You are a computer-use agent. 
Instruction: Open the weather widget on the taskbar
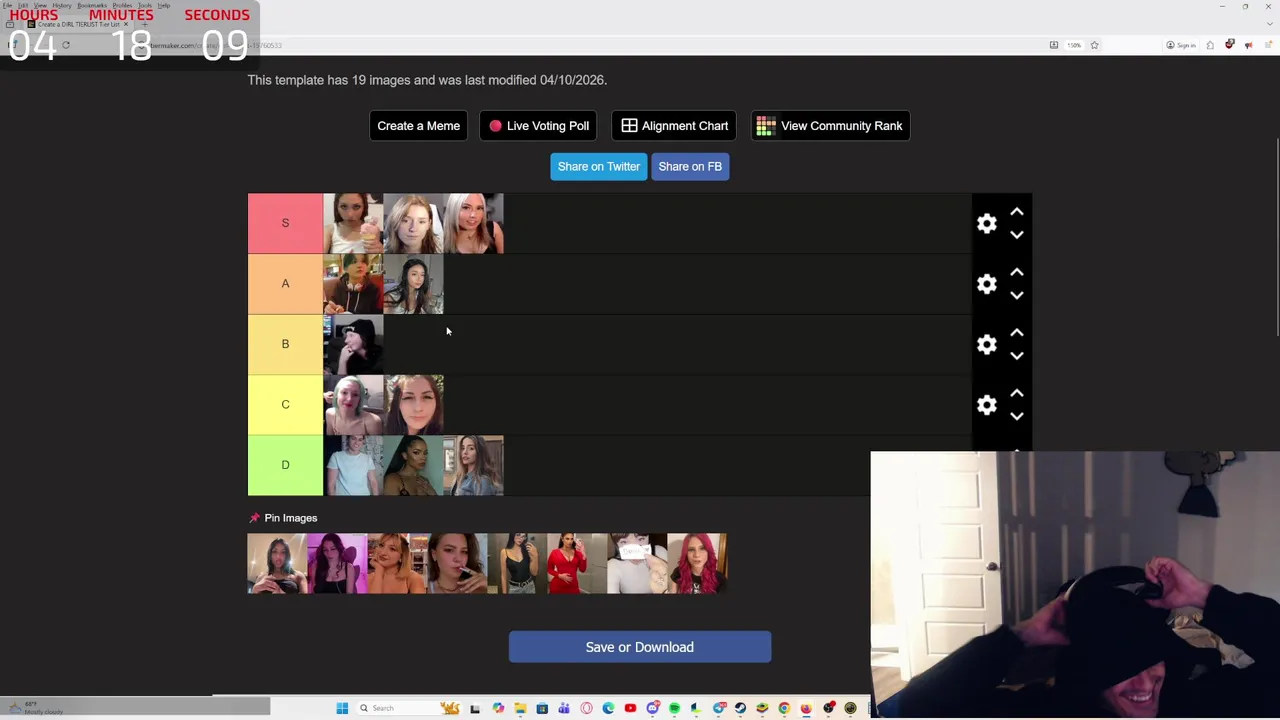pos(35,708)
